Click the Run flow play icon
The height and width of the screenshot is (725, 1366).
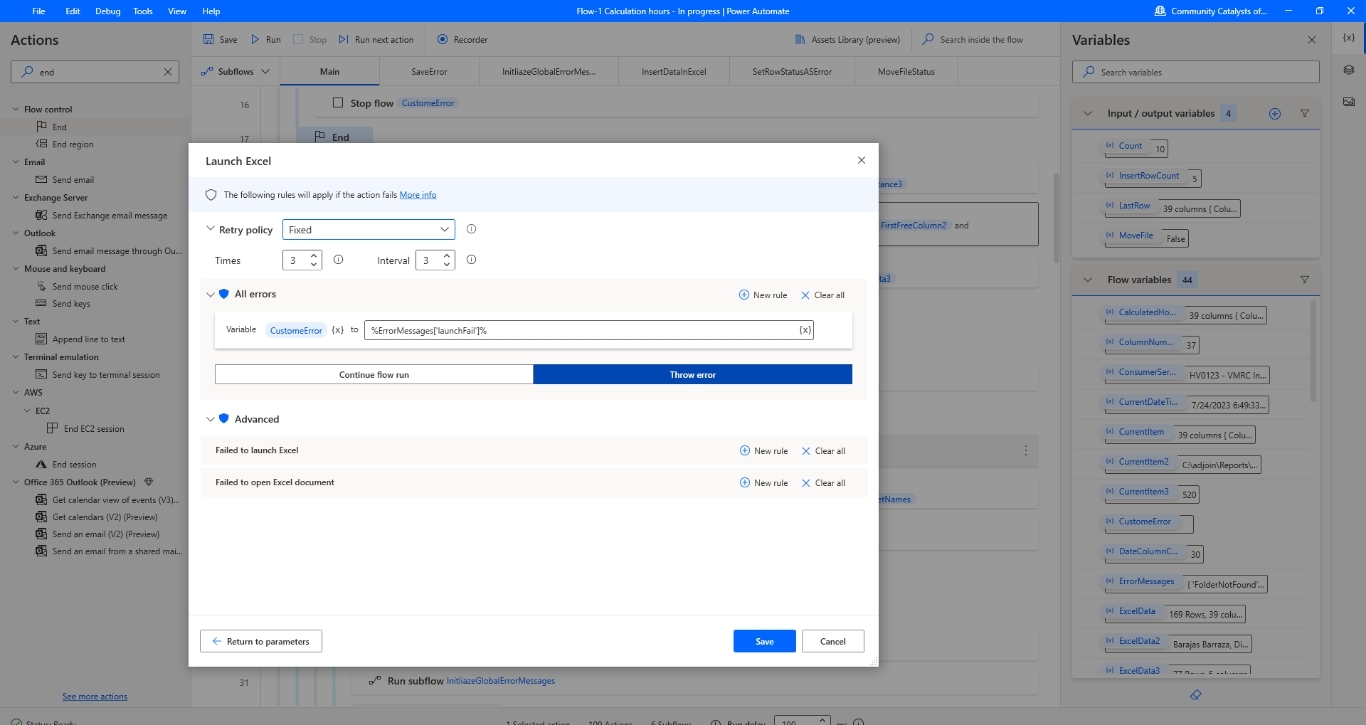pos(256,40)
